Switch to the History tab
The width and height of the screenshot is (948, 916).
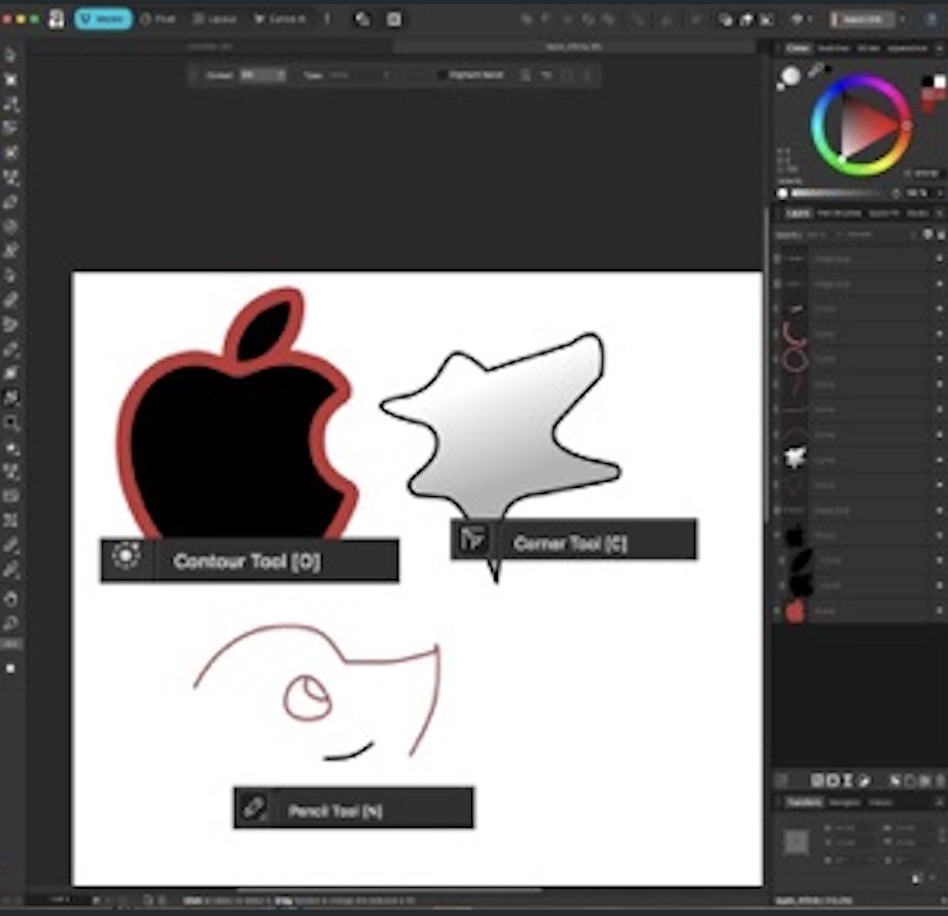click(x=880, y=802)
